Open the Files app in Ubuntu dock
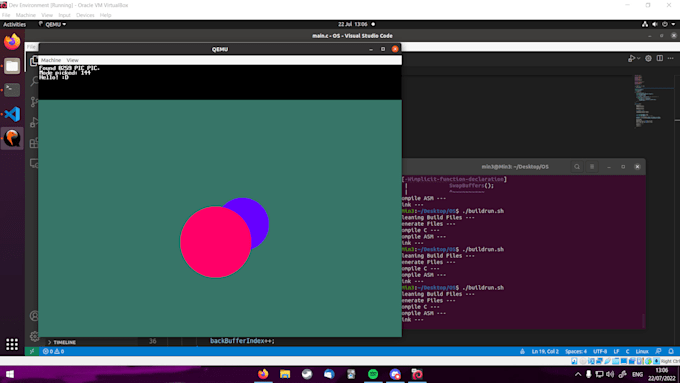Screen dimensions: 680x383 (x=12, y=66)
